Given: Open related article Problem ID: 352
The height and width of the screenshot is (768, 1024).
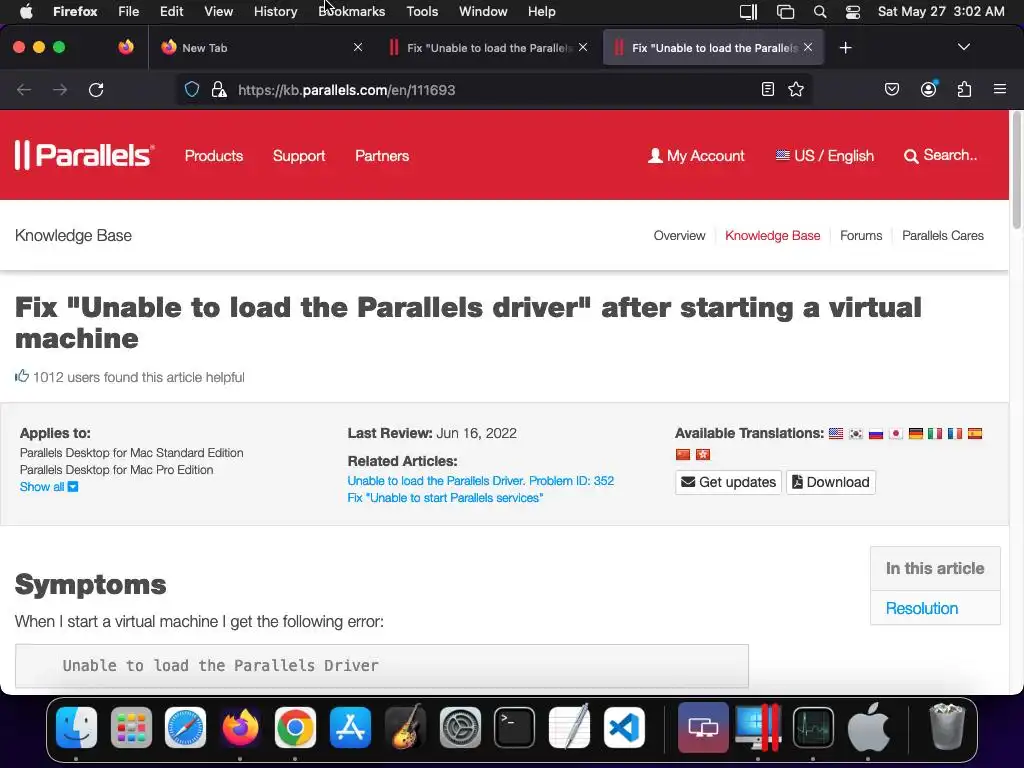Looking at the screenshot, I should click(481, 481).
